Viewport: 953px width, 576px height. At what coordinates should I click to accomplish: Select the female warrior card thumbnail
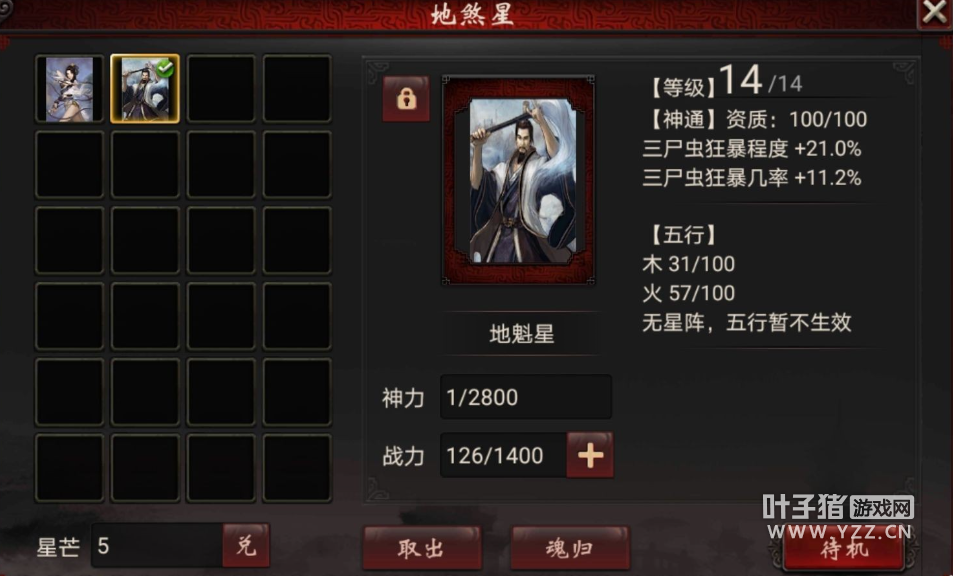pos(69,89)
